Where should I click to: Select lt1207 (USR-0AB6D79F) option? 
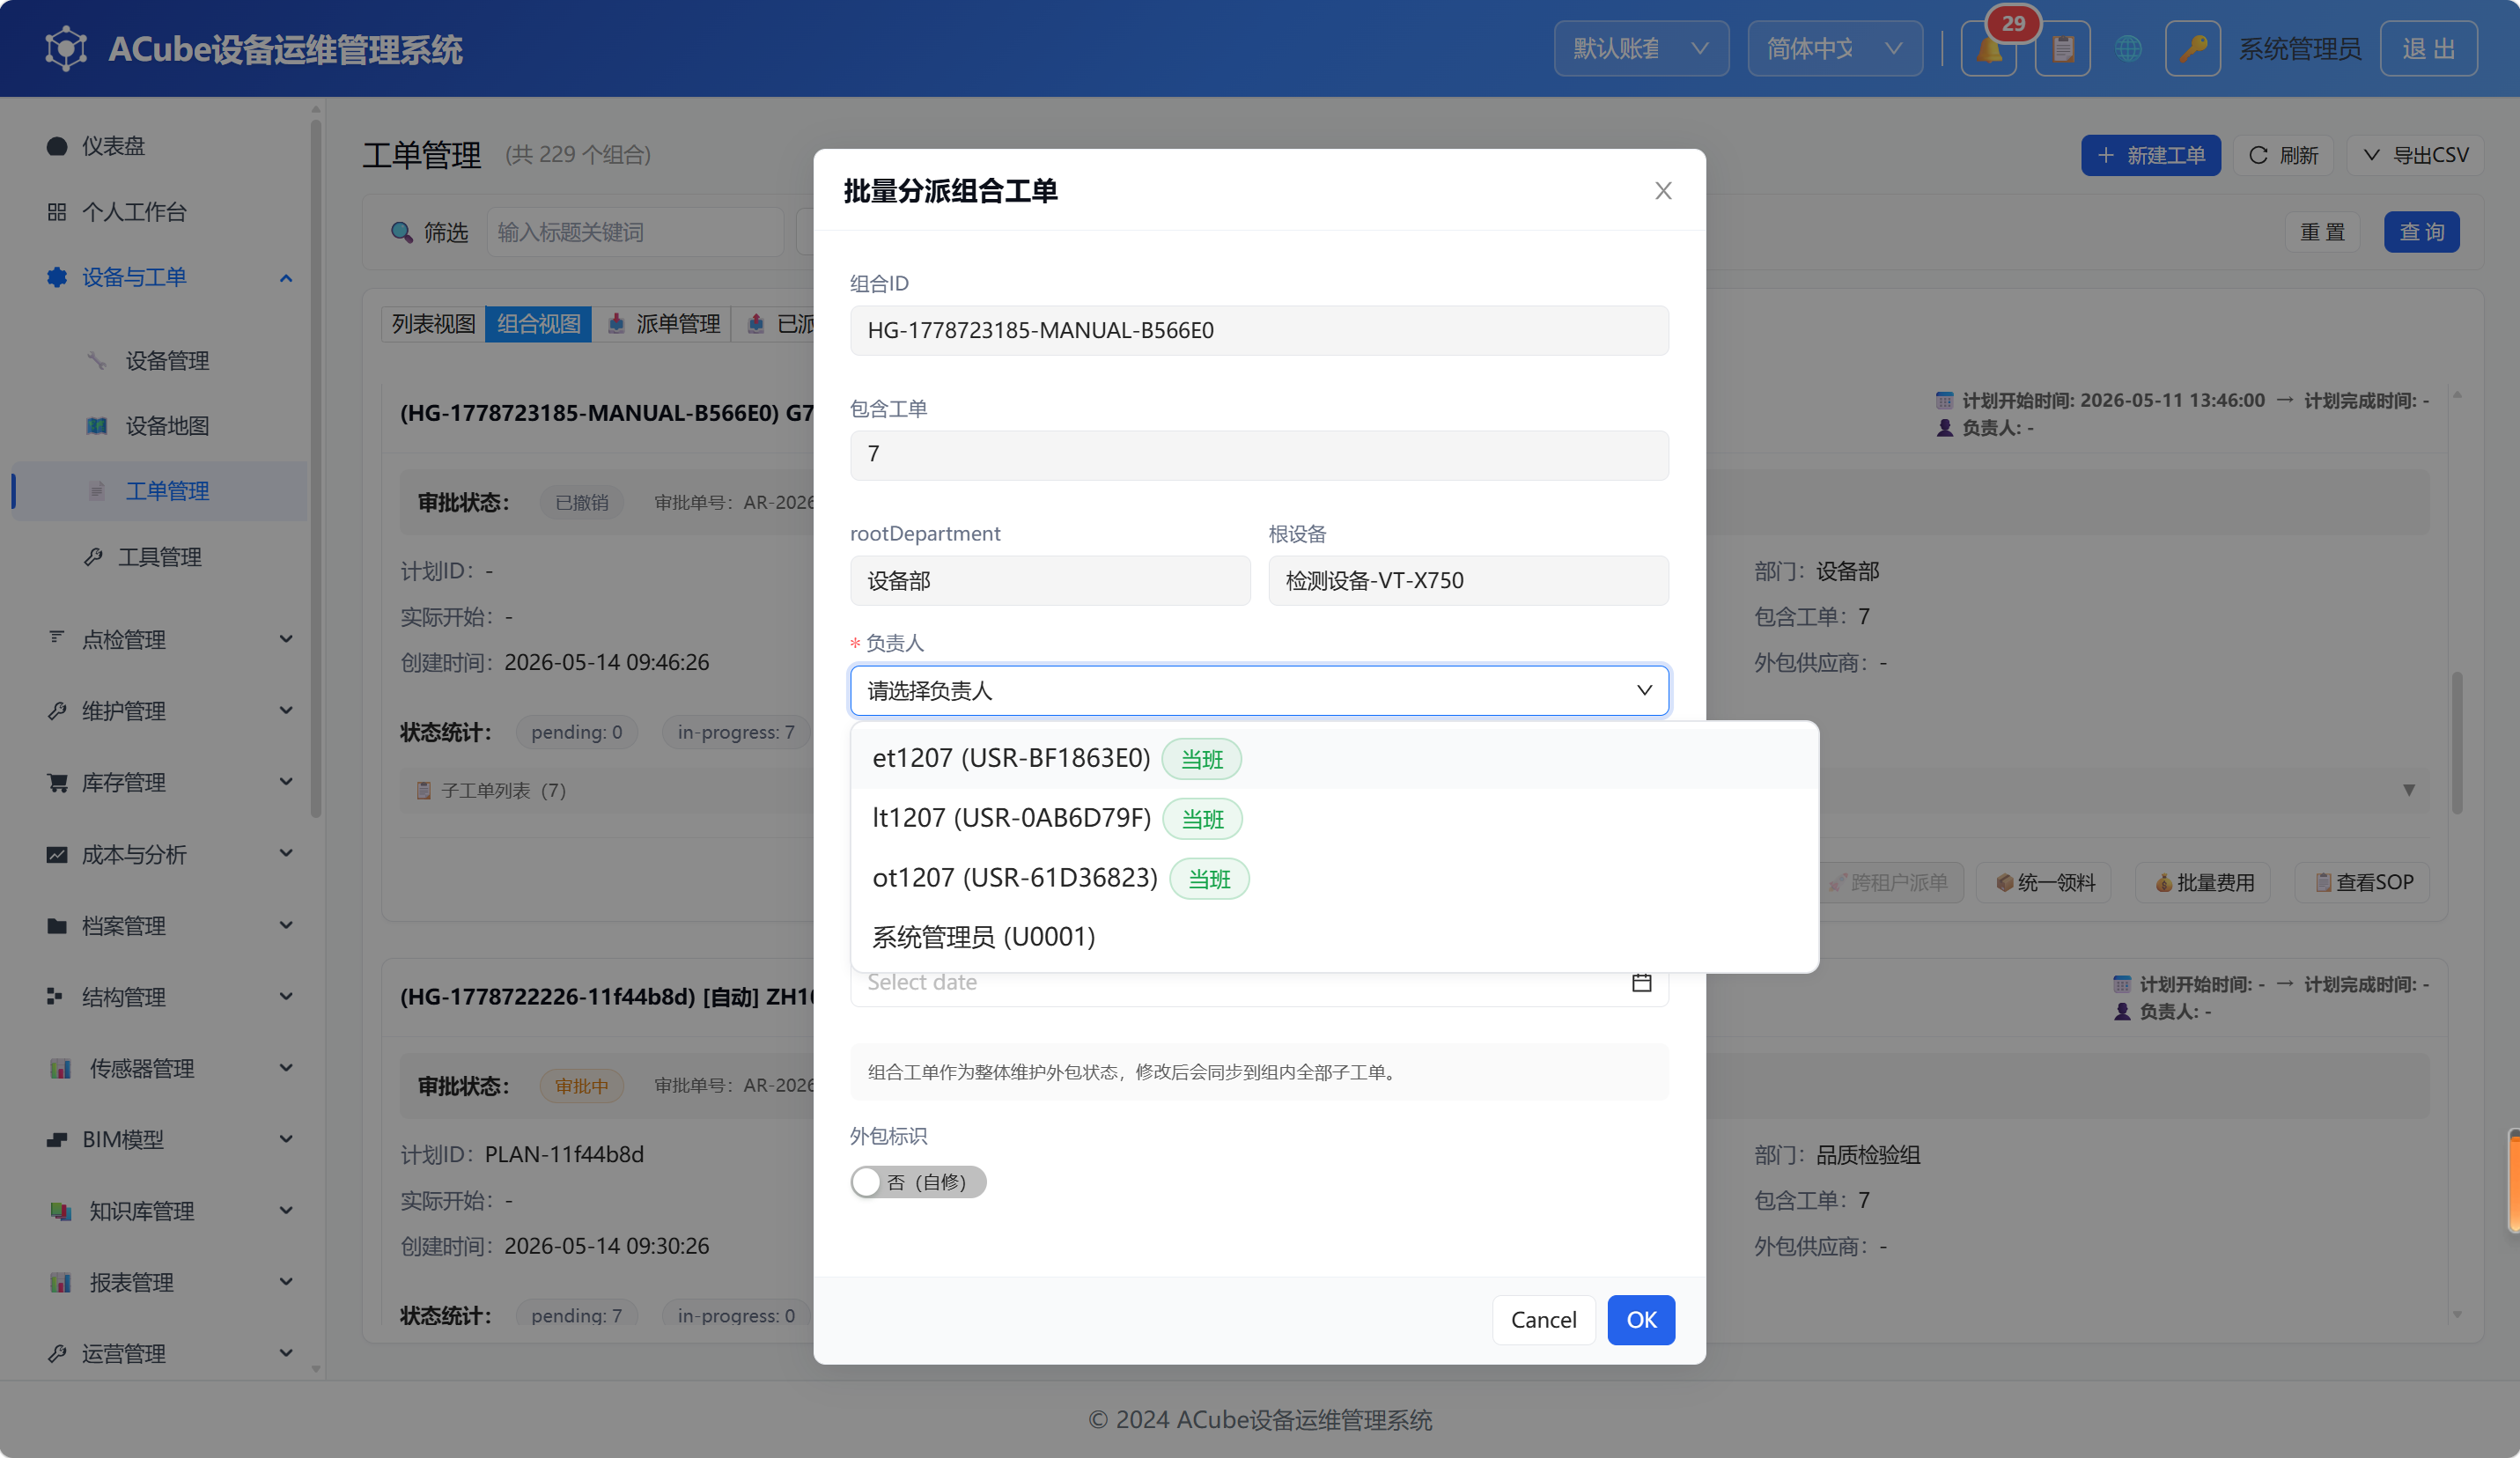[1334, 819]
